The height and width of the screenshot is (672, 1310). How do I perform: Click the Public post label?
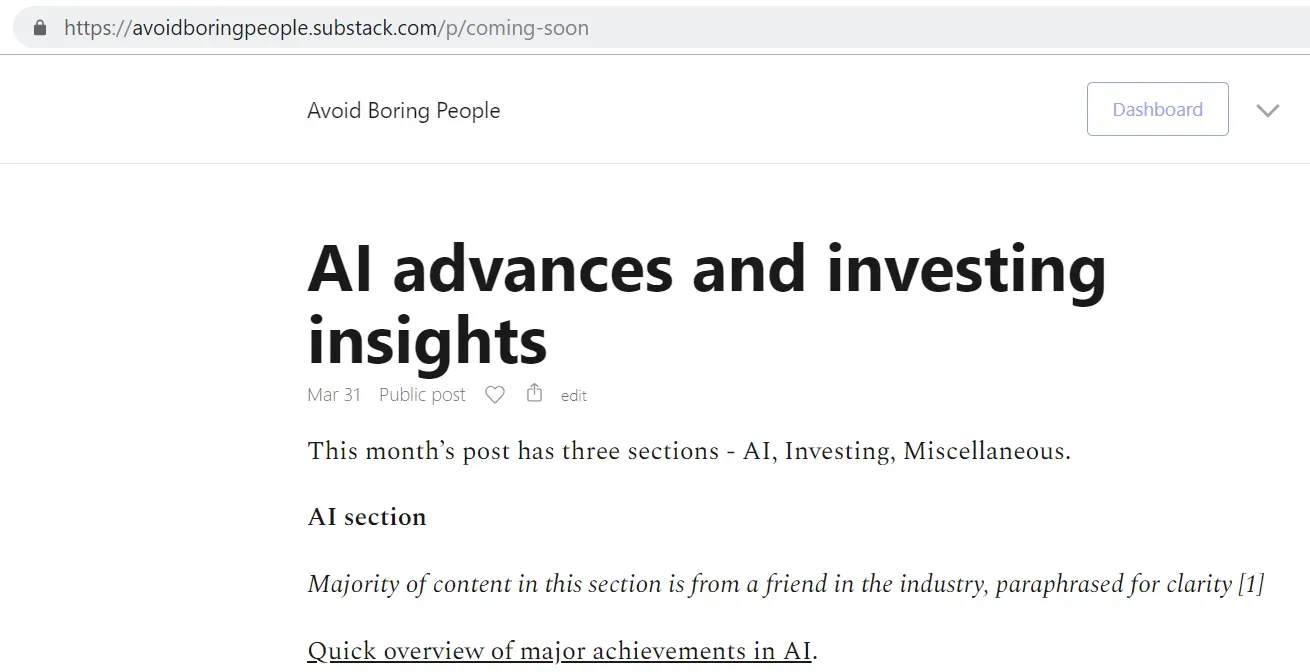(422, 395)
